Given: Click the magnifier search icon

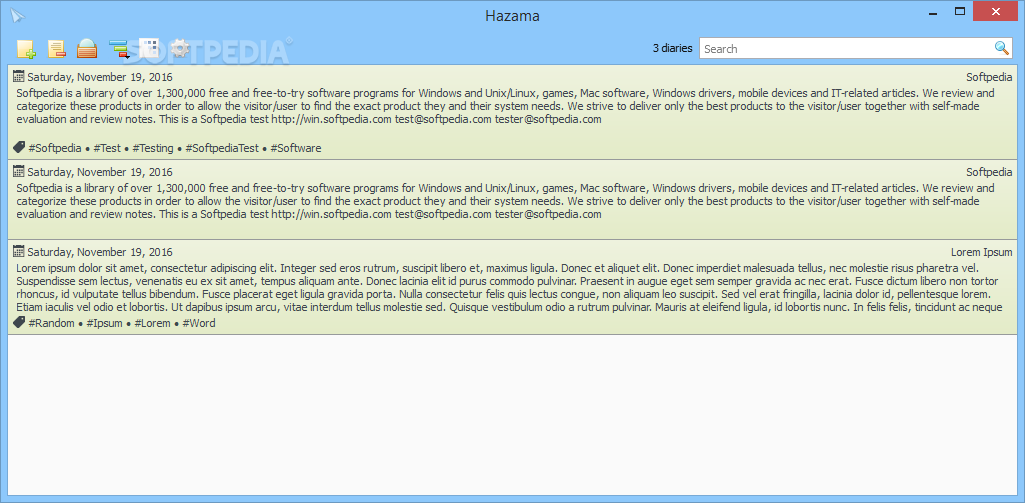Looking at the screenshot, I should coord(1001,48).
